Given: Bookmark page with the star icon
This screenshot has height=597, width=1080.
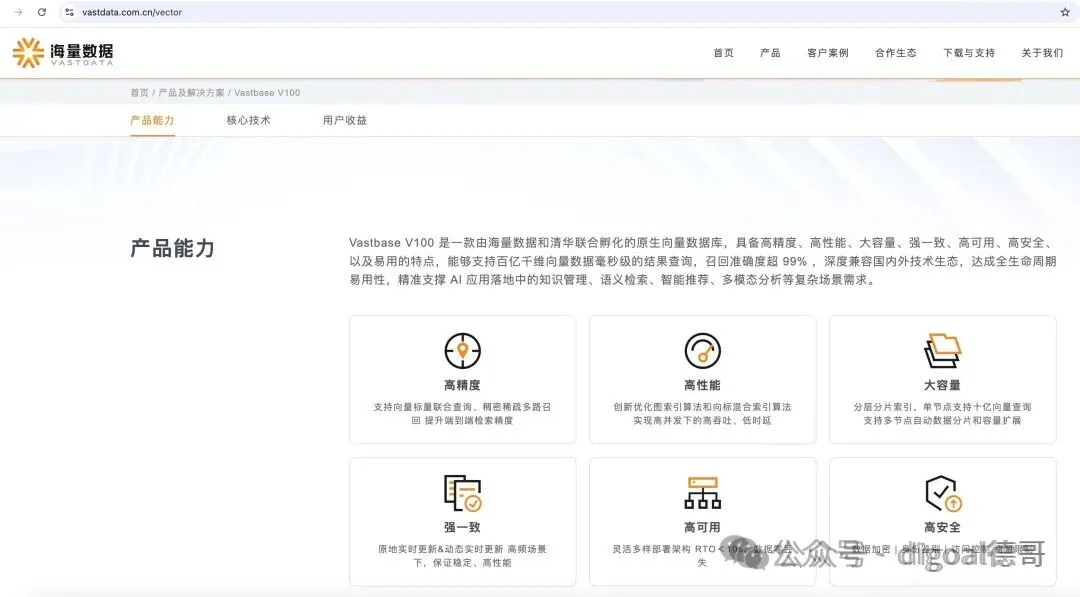Looking at the screenshot, I should [x=1065, y=12].
